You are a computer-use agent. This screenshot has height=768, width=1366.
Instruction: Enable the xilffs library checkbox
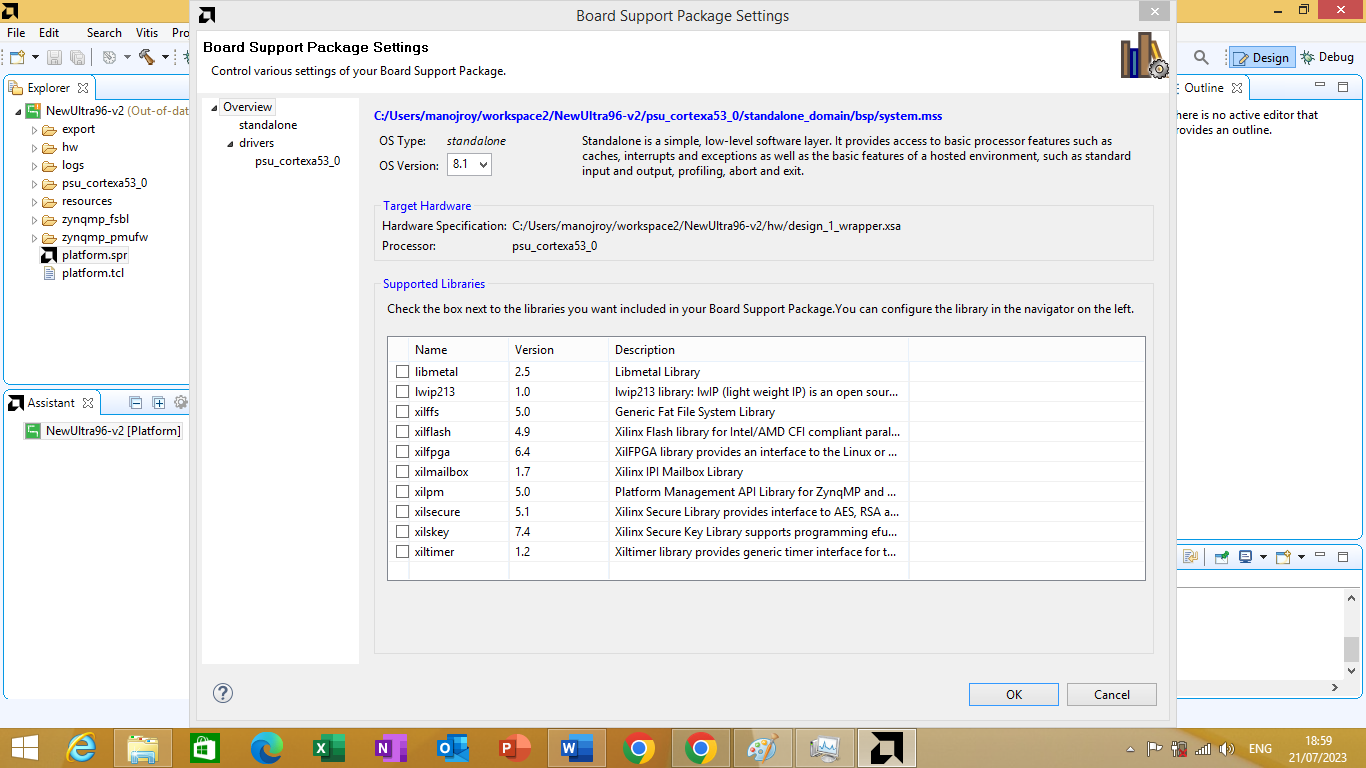pyautogui.click(x=403, y=412)
